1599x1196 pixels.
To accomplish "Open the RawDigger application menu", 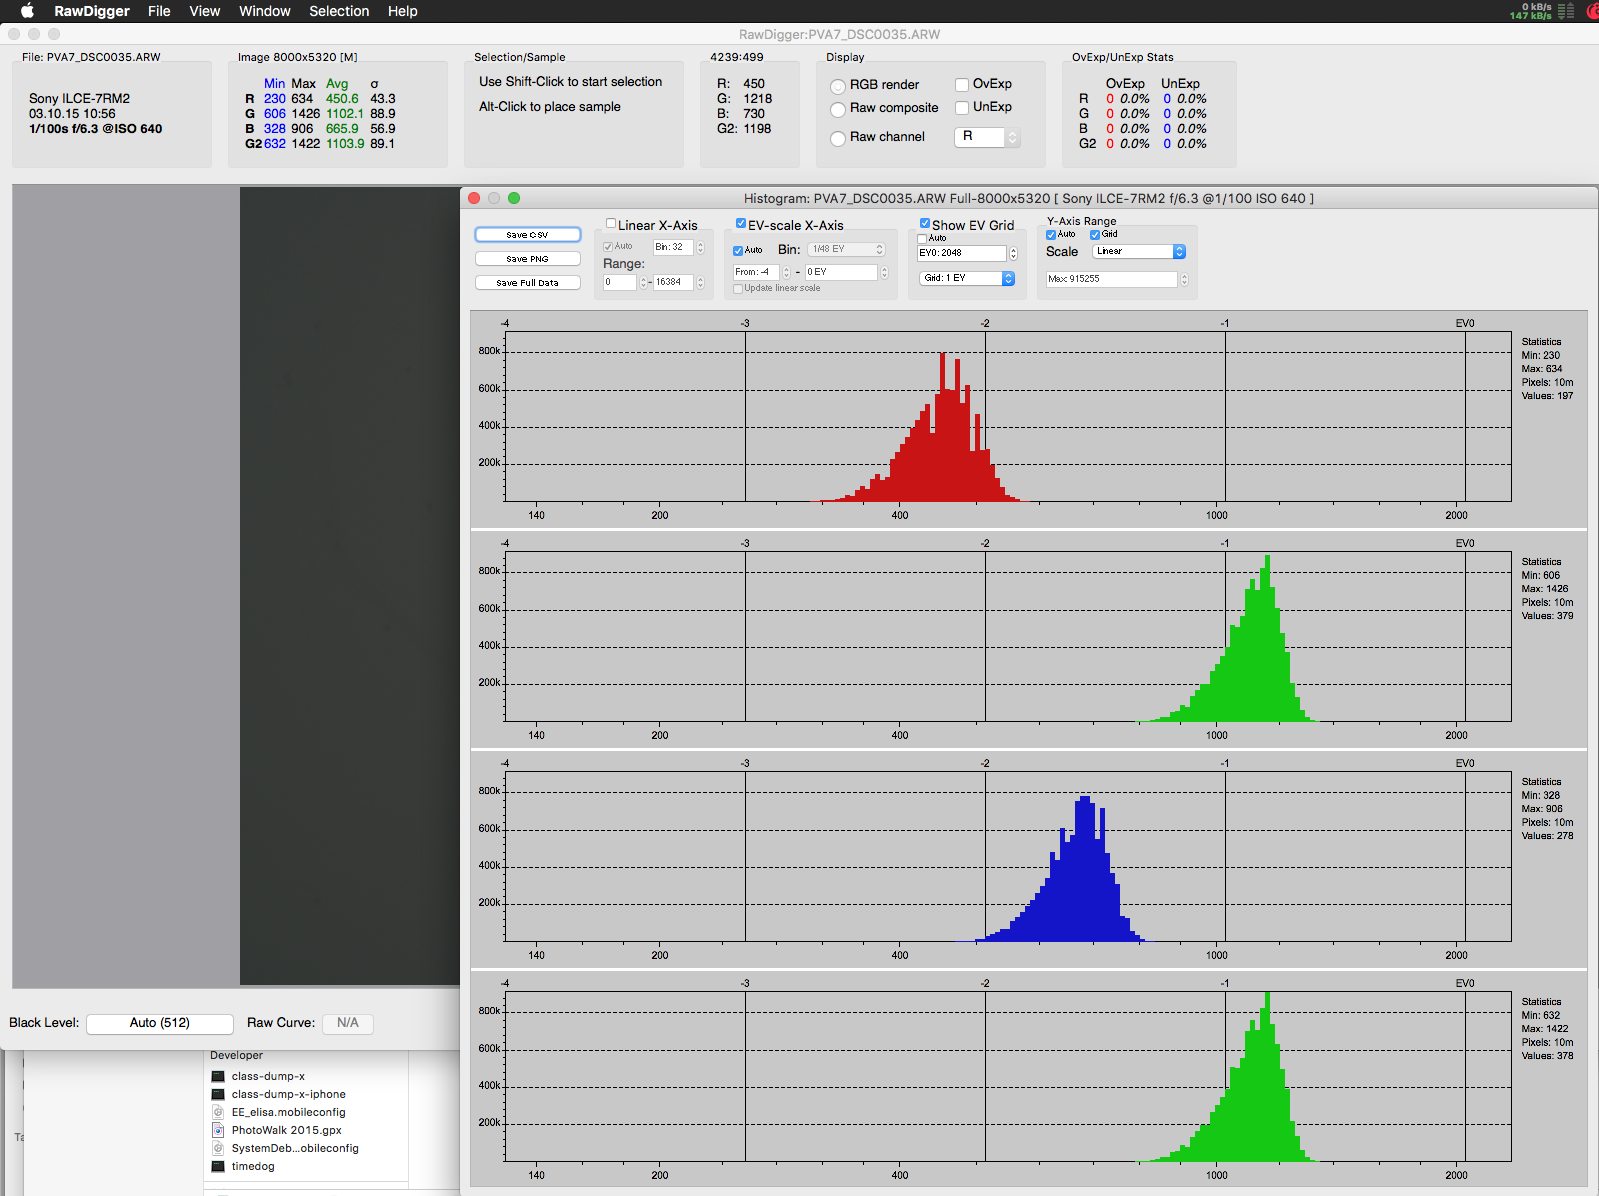I will (x=92, y=11).
